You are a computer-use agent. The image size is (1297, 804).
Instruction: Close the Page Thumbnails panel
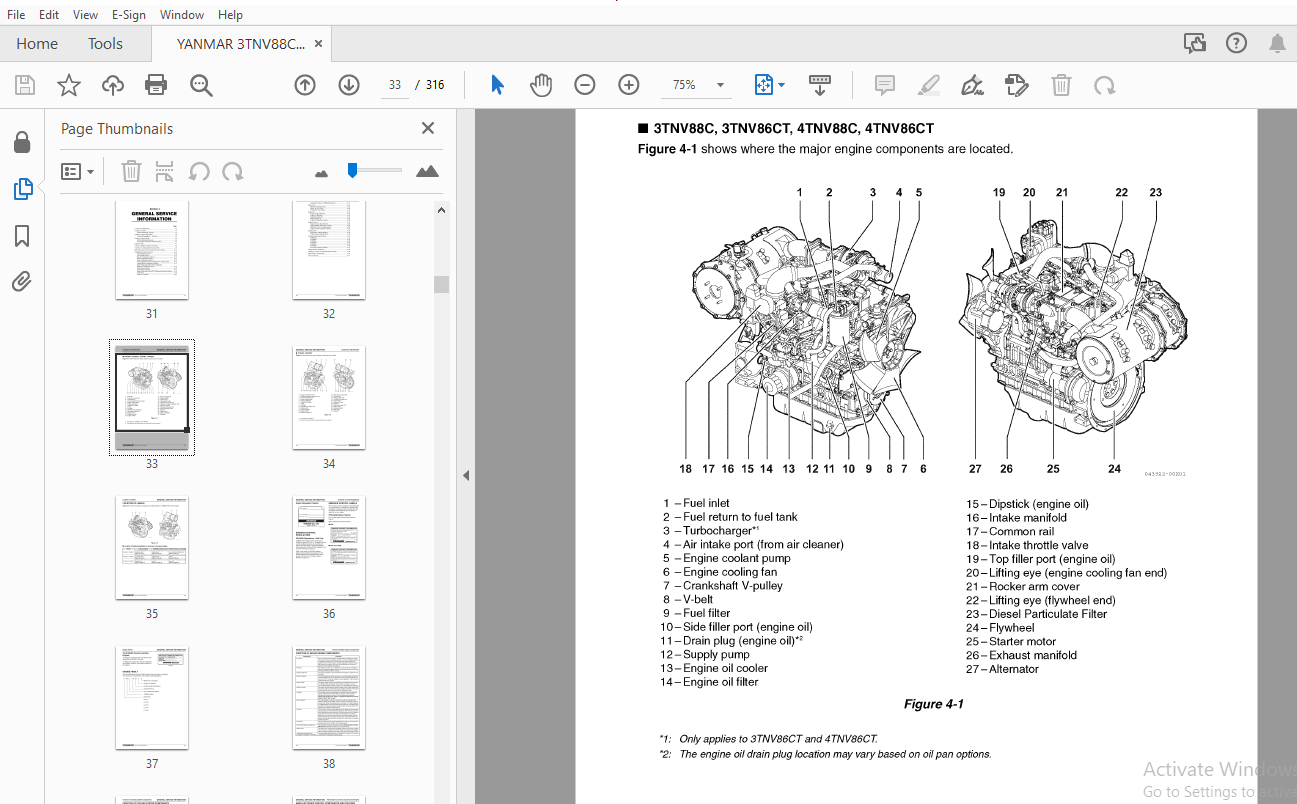[428, 128]
